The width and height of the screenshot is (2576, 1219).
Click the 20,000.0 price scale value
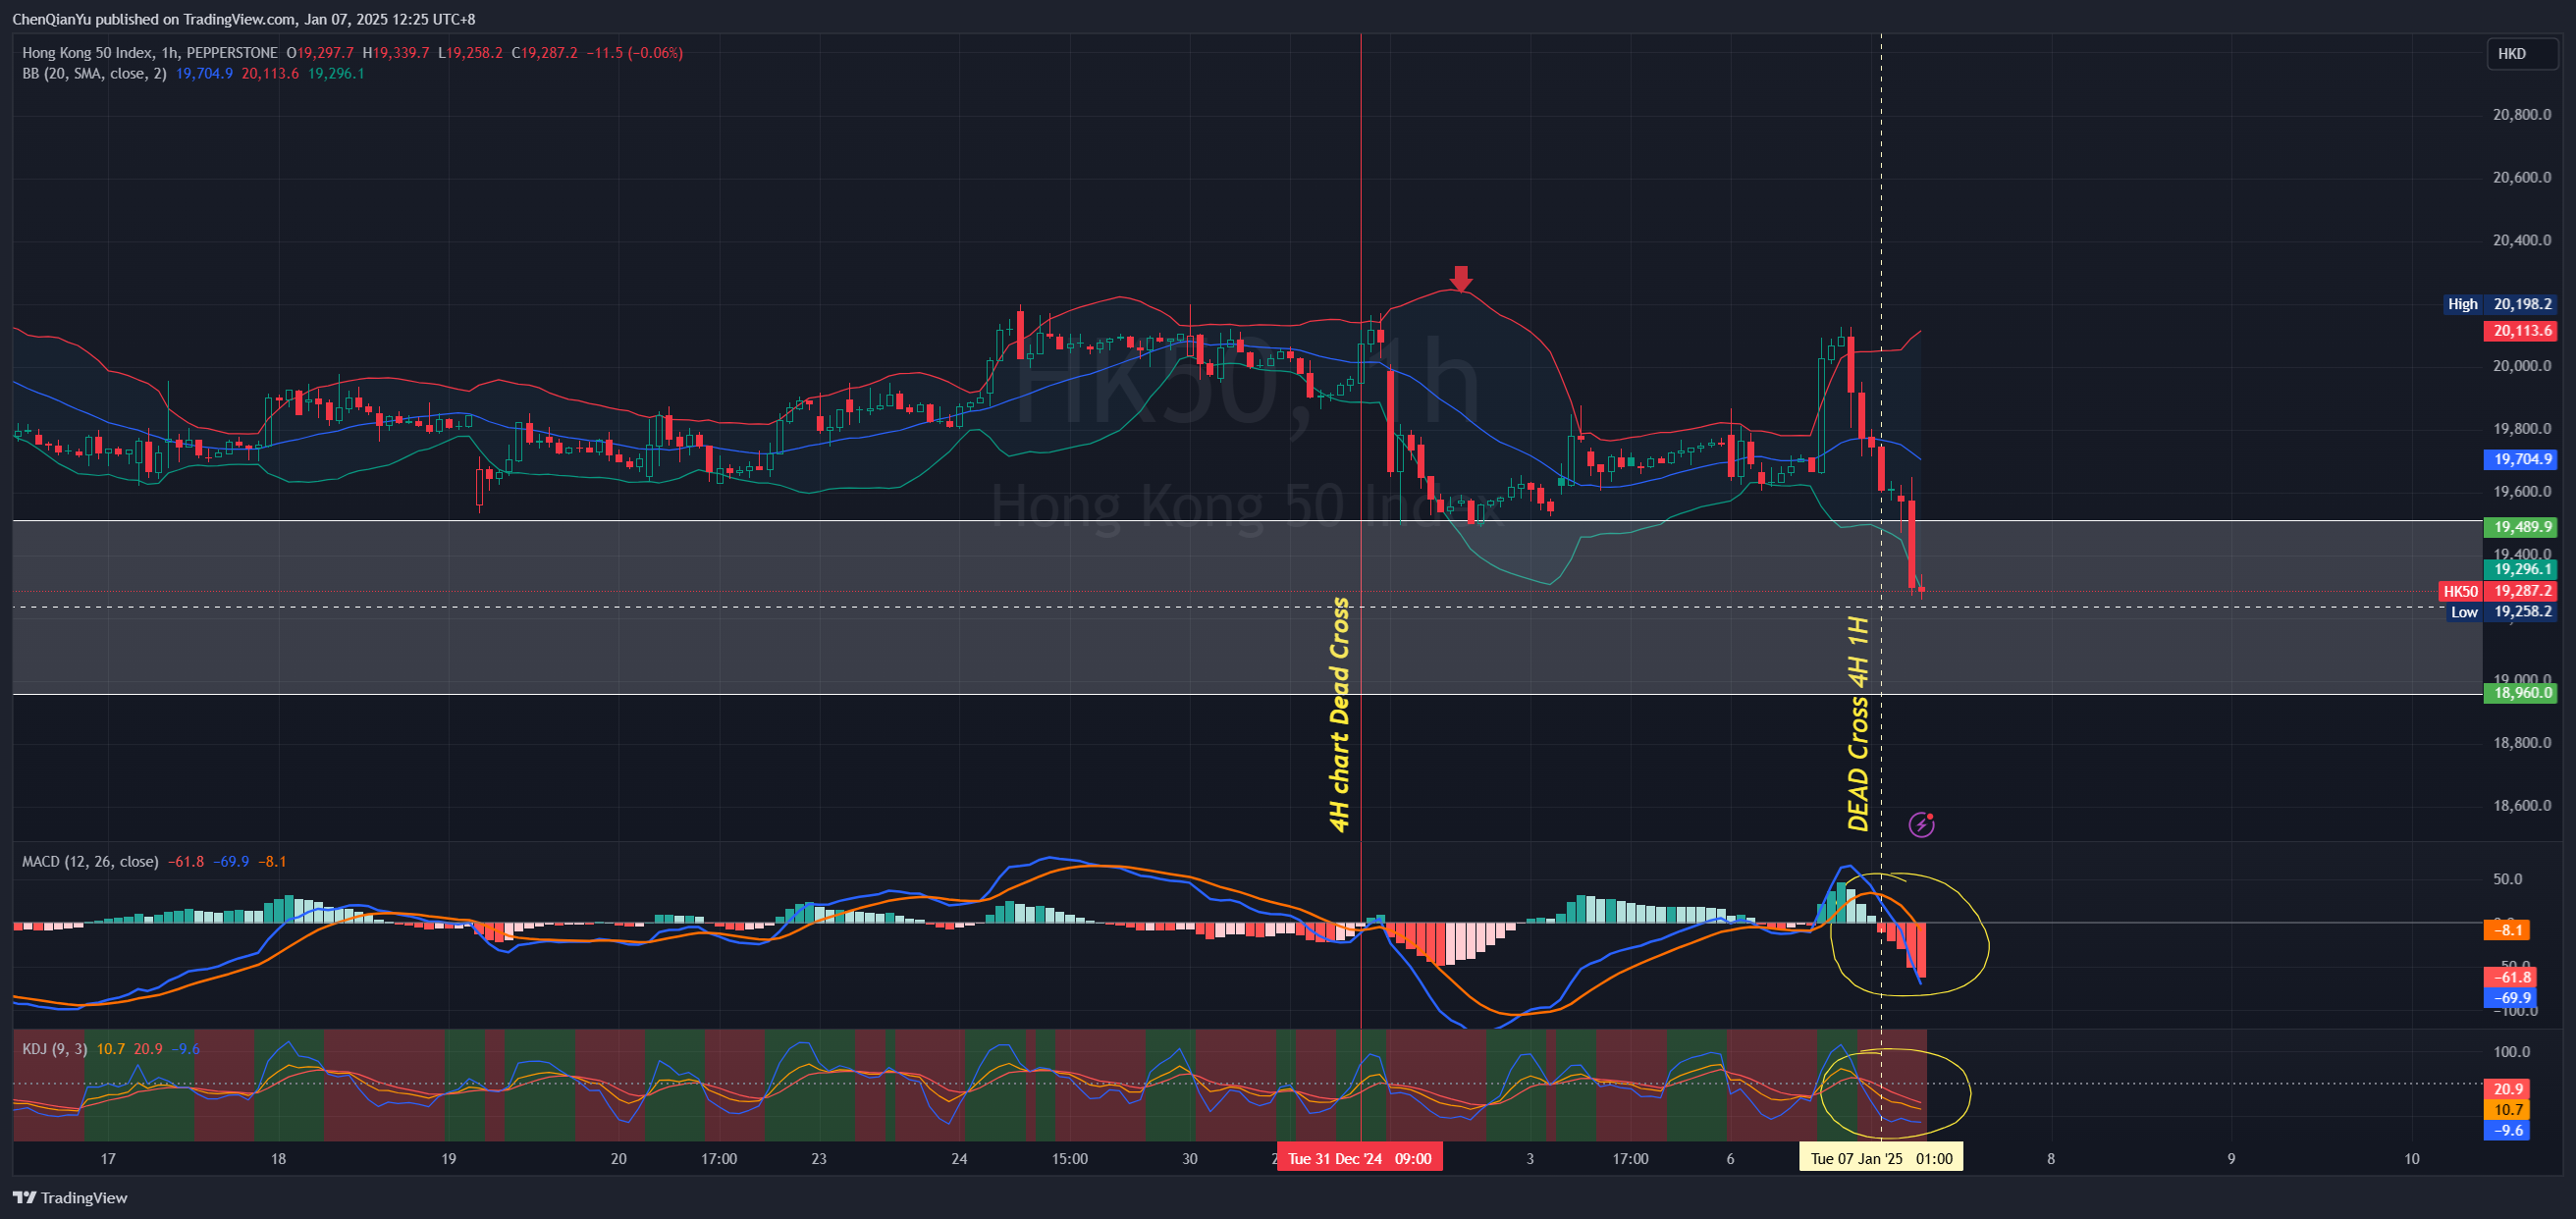tap(2522, 366)
